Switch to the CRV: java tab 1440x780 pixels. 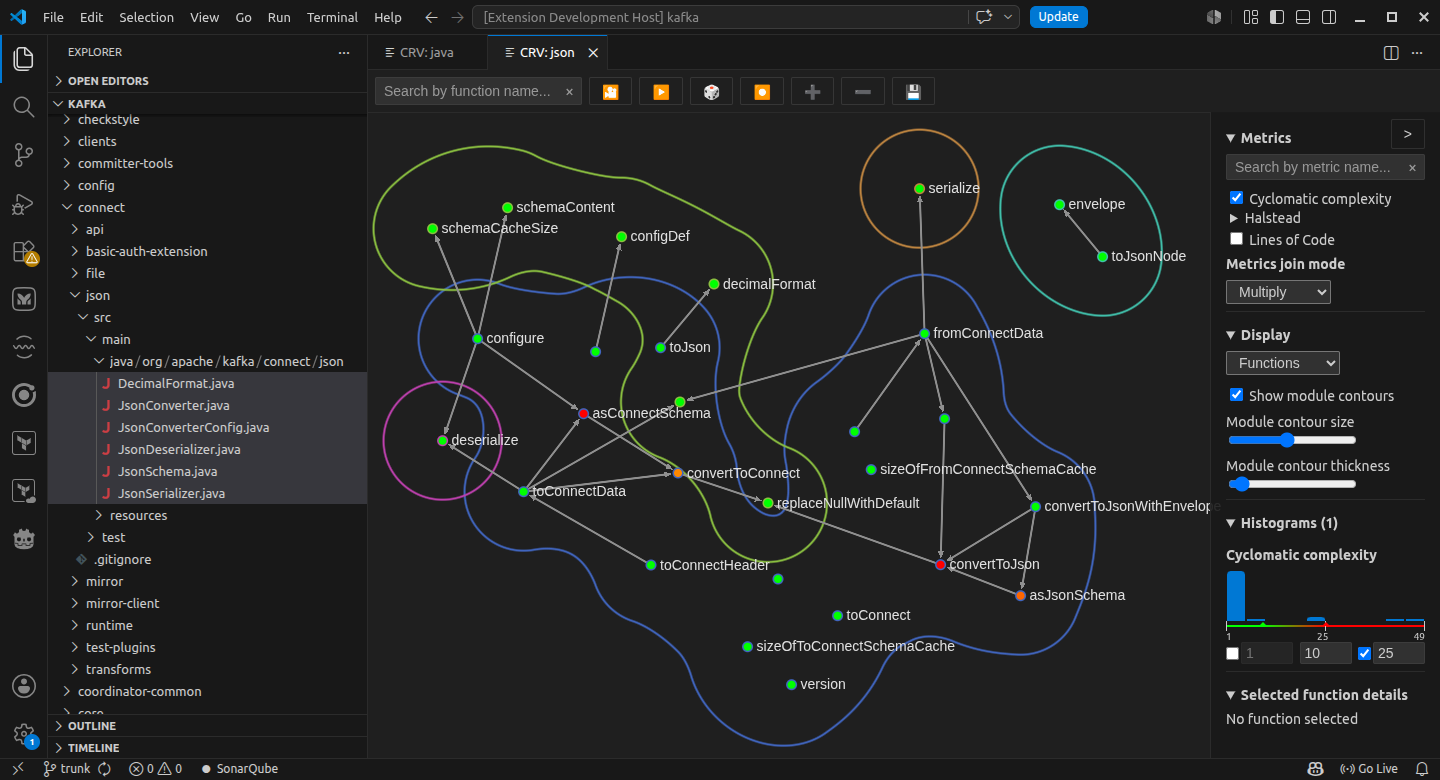(427, 52)
